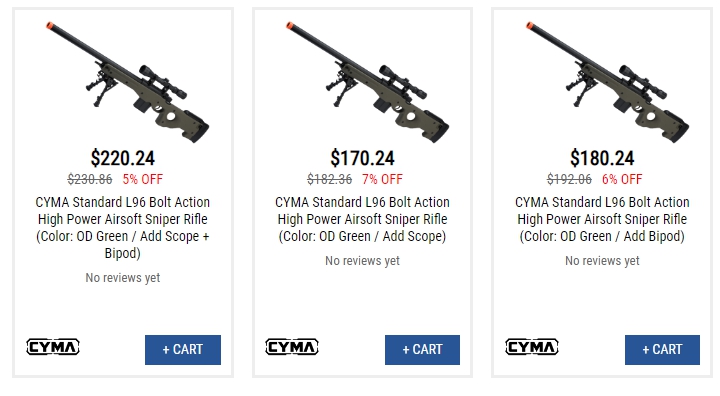Click No reviews yet under $180.24 rifle
720x396 pixels.
(602, 261)
